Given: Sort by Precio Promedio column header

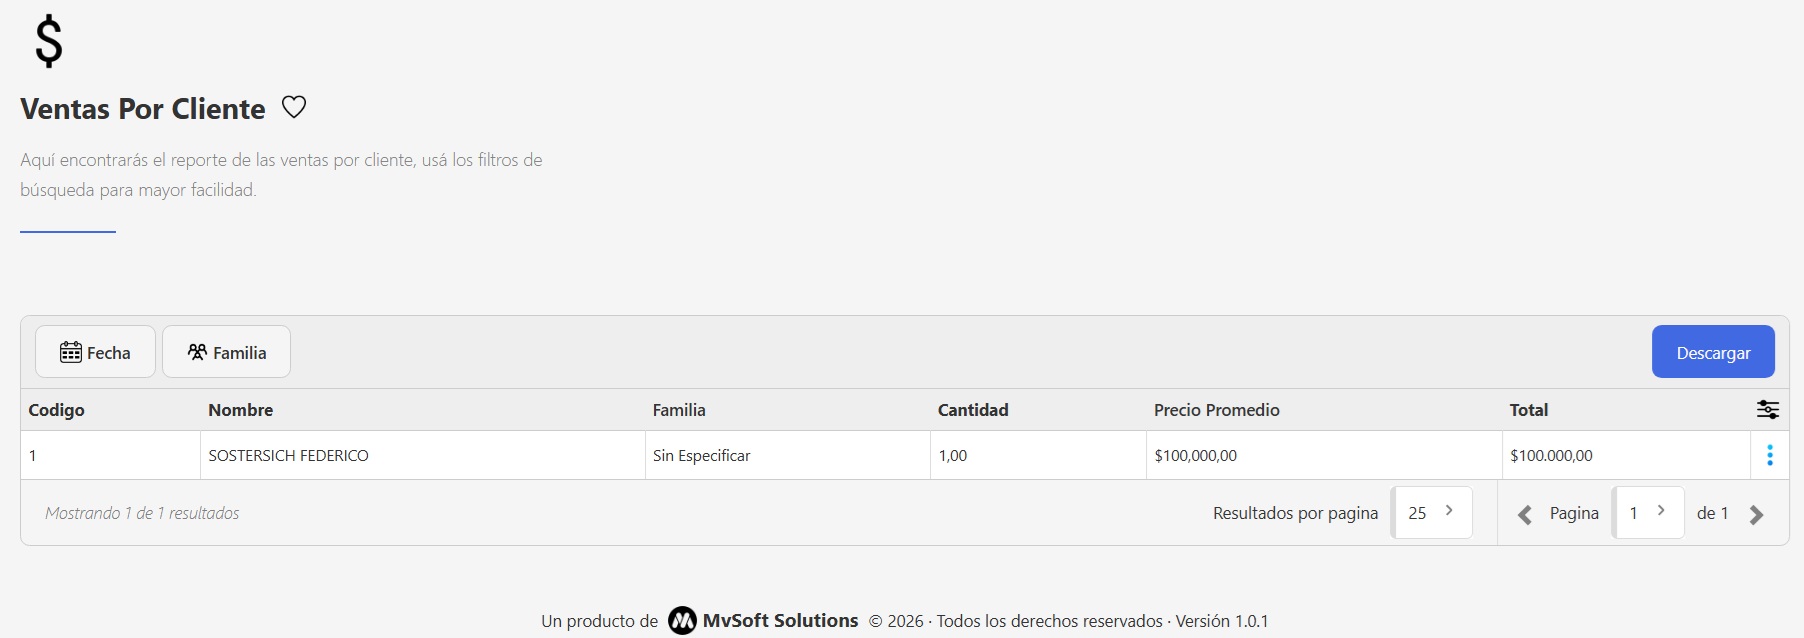Looking at the screenshot, I should point(1216,410).
